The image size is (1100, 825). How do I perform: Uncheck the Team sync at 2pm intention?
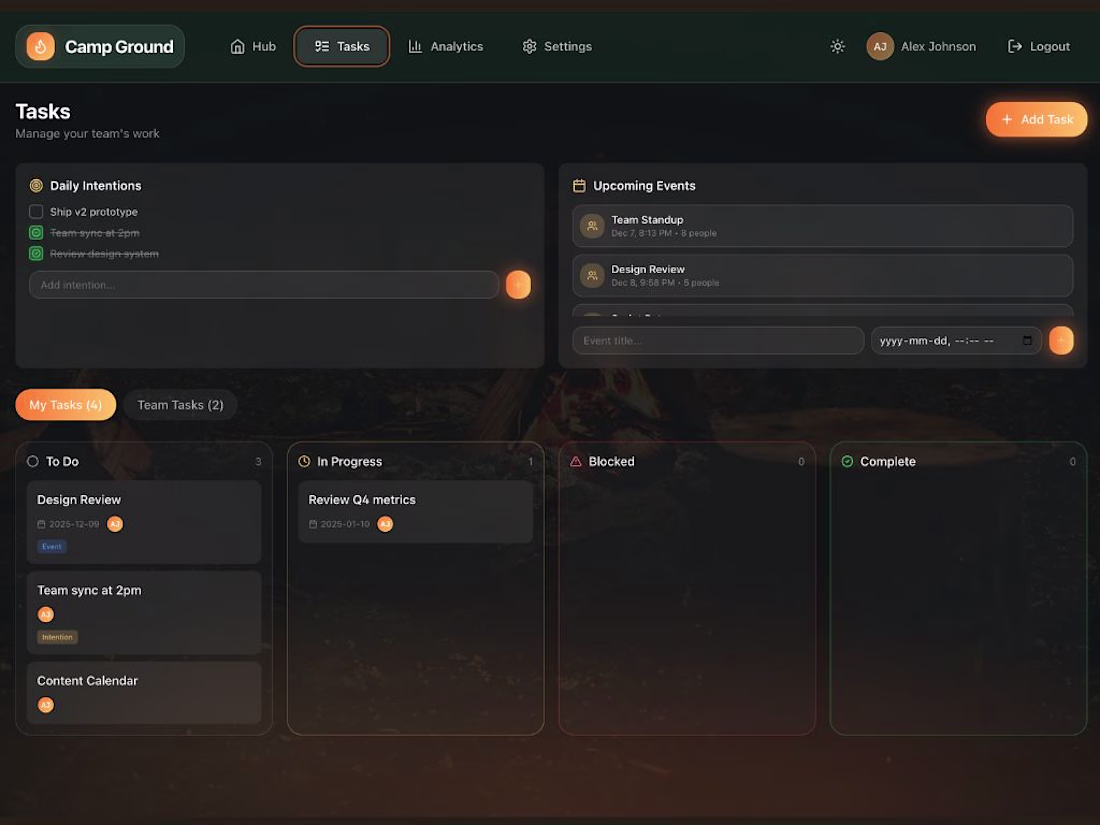pos(36,233)
